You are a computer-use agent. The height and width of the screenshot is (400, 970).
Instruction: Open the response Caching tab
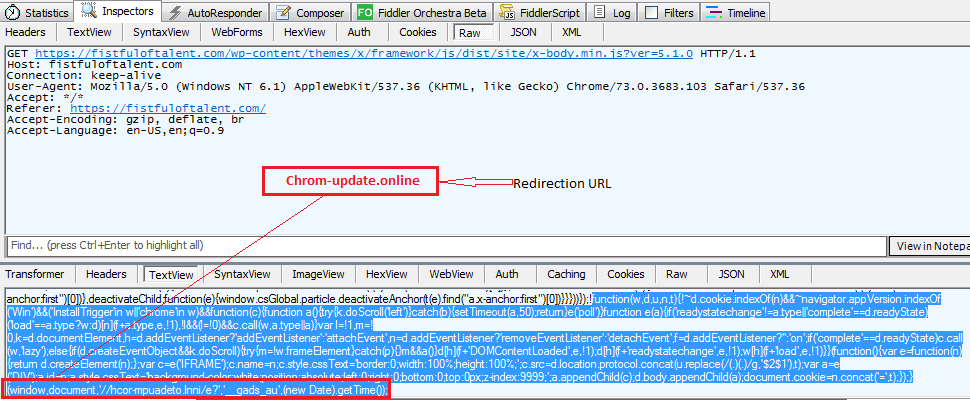click(566, 274)
